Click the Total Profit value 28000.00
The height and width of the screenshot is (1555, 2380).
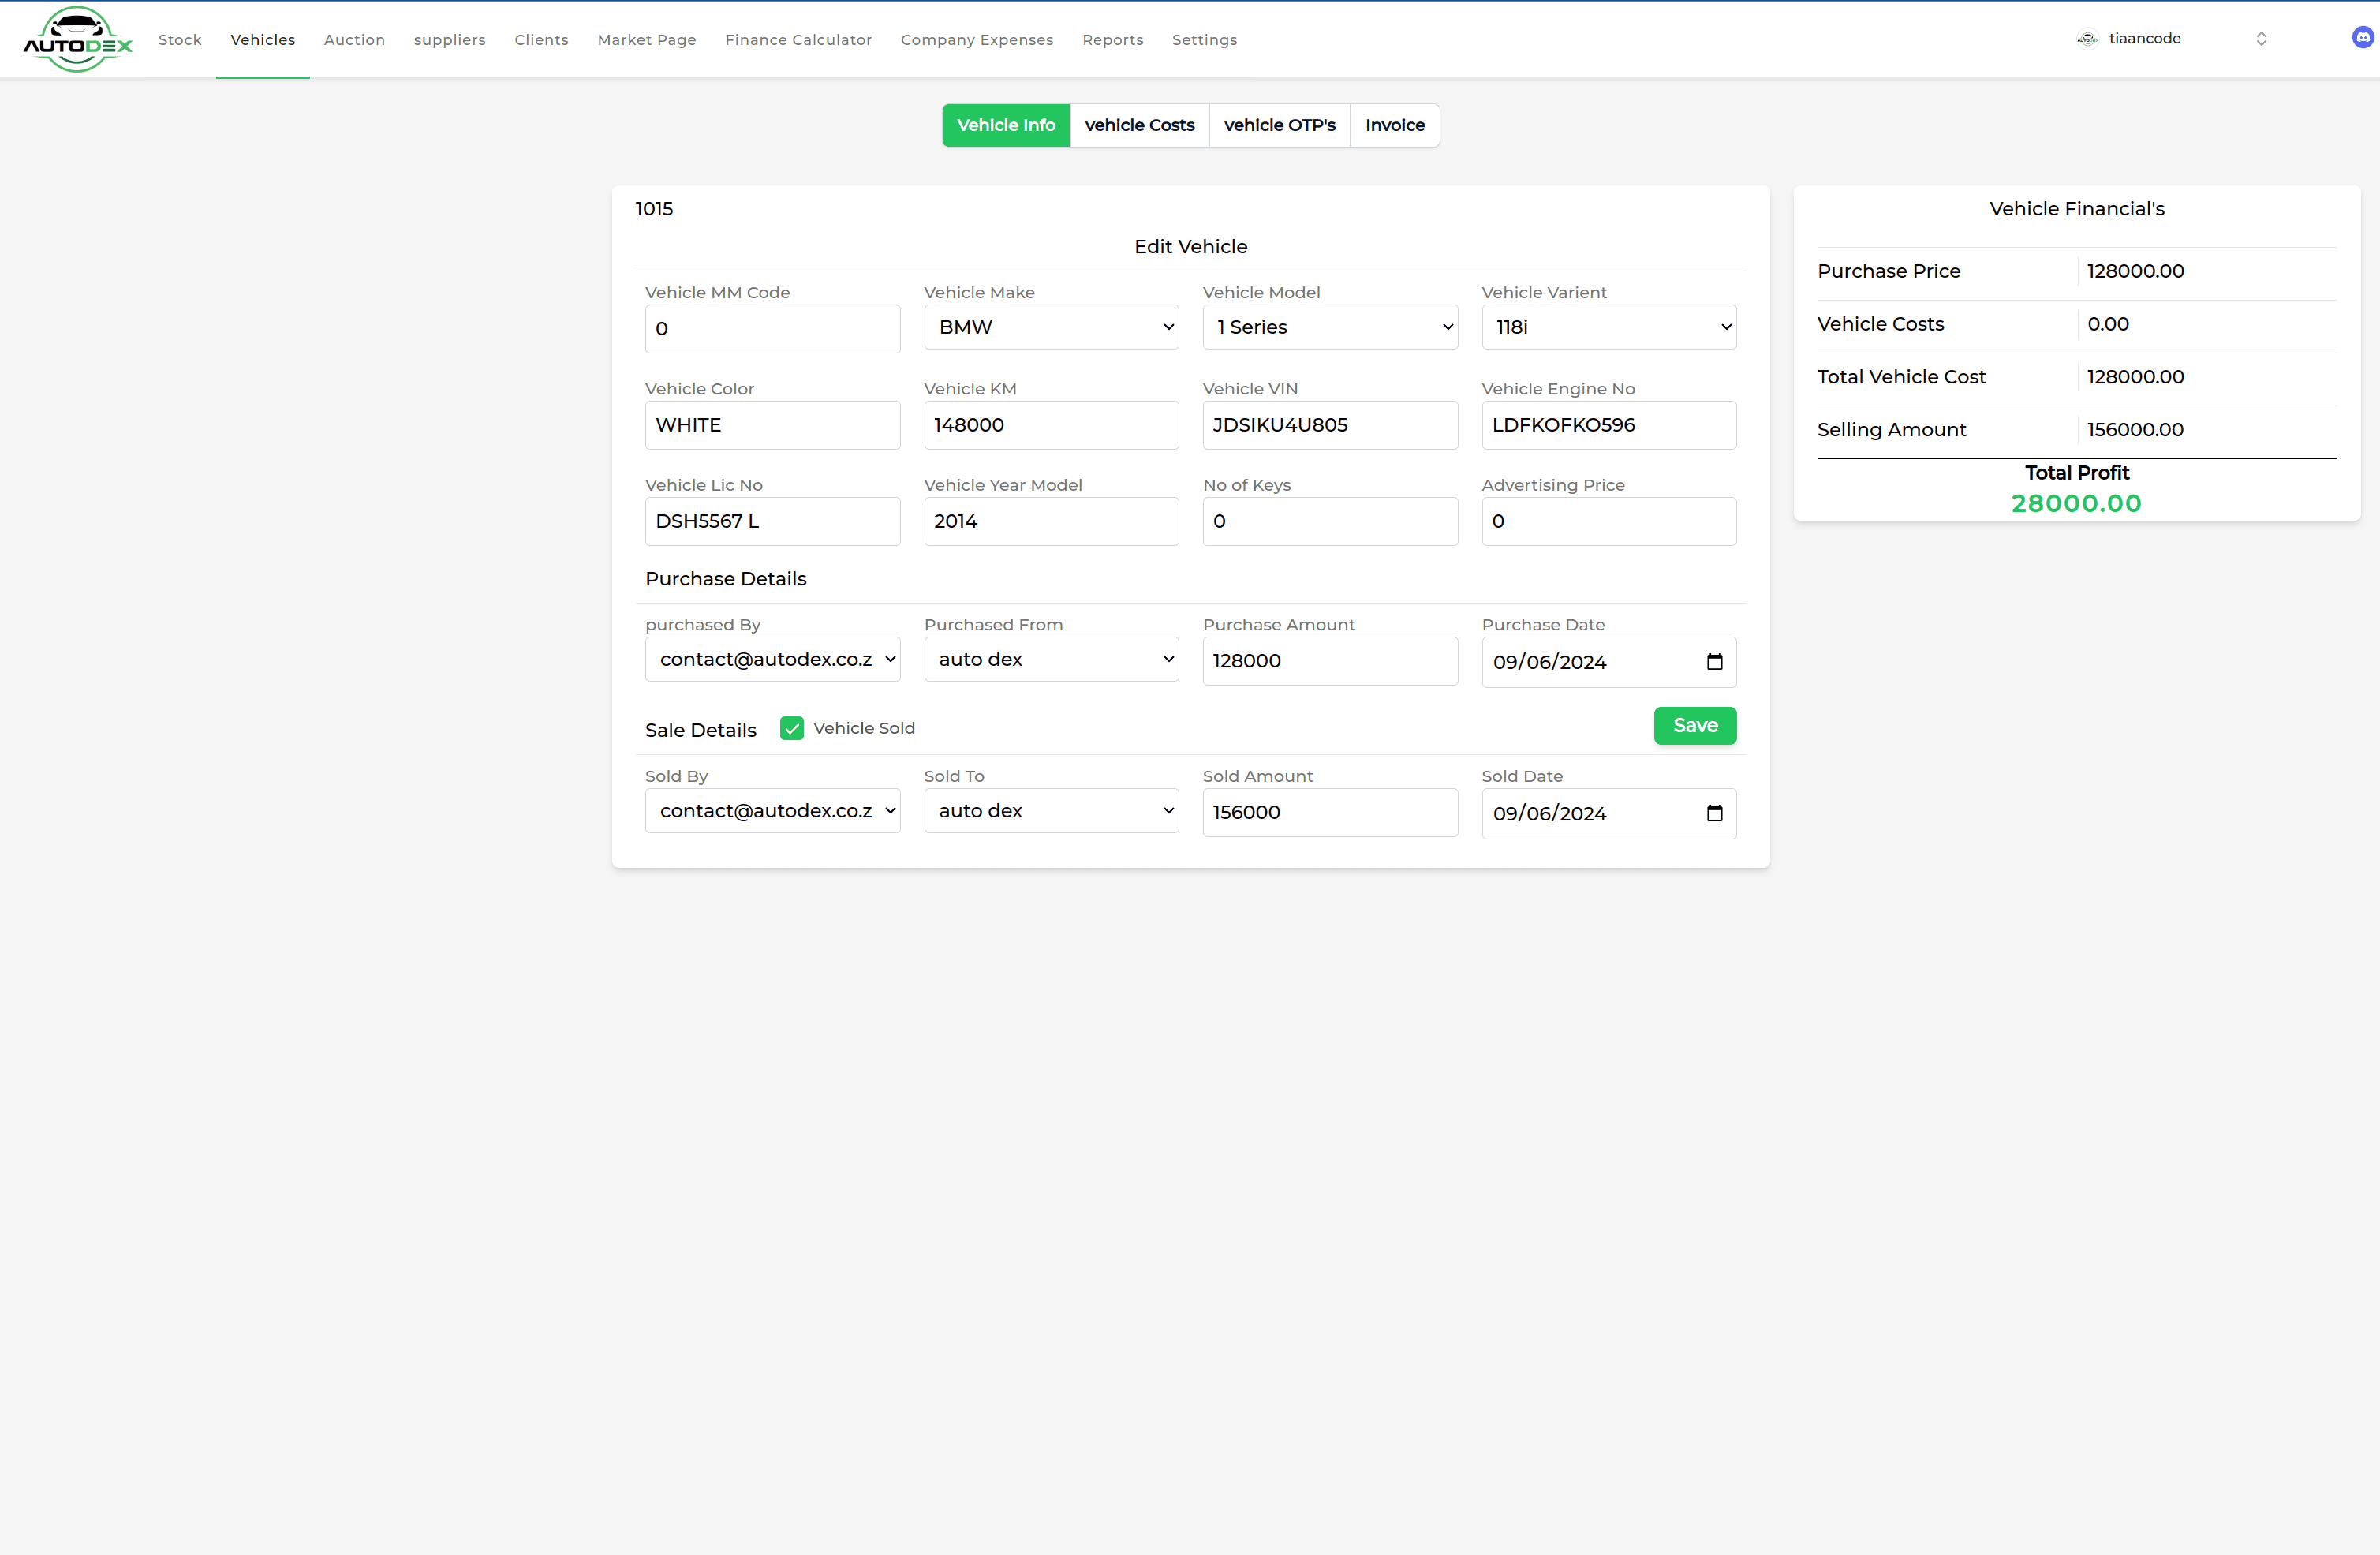(2076, 503)
